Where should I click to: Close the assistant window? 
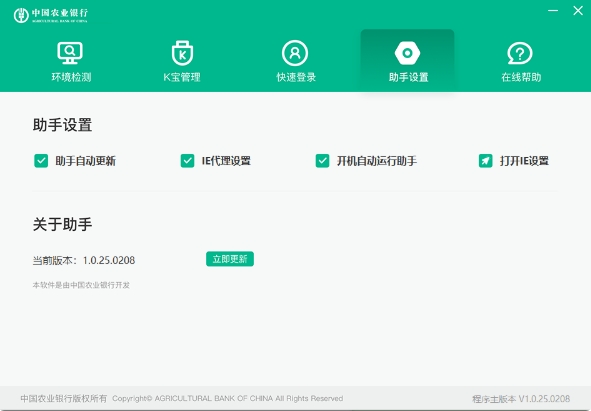(578, 11)
